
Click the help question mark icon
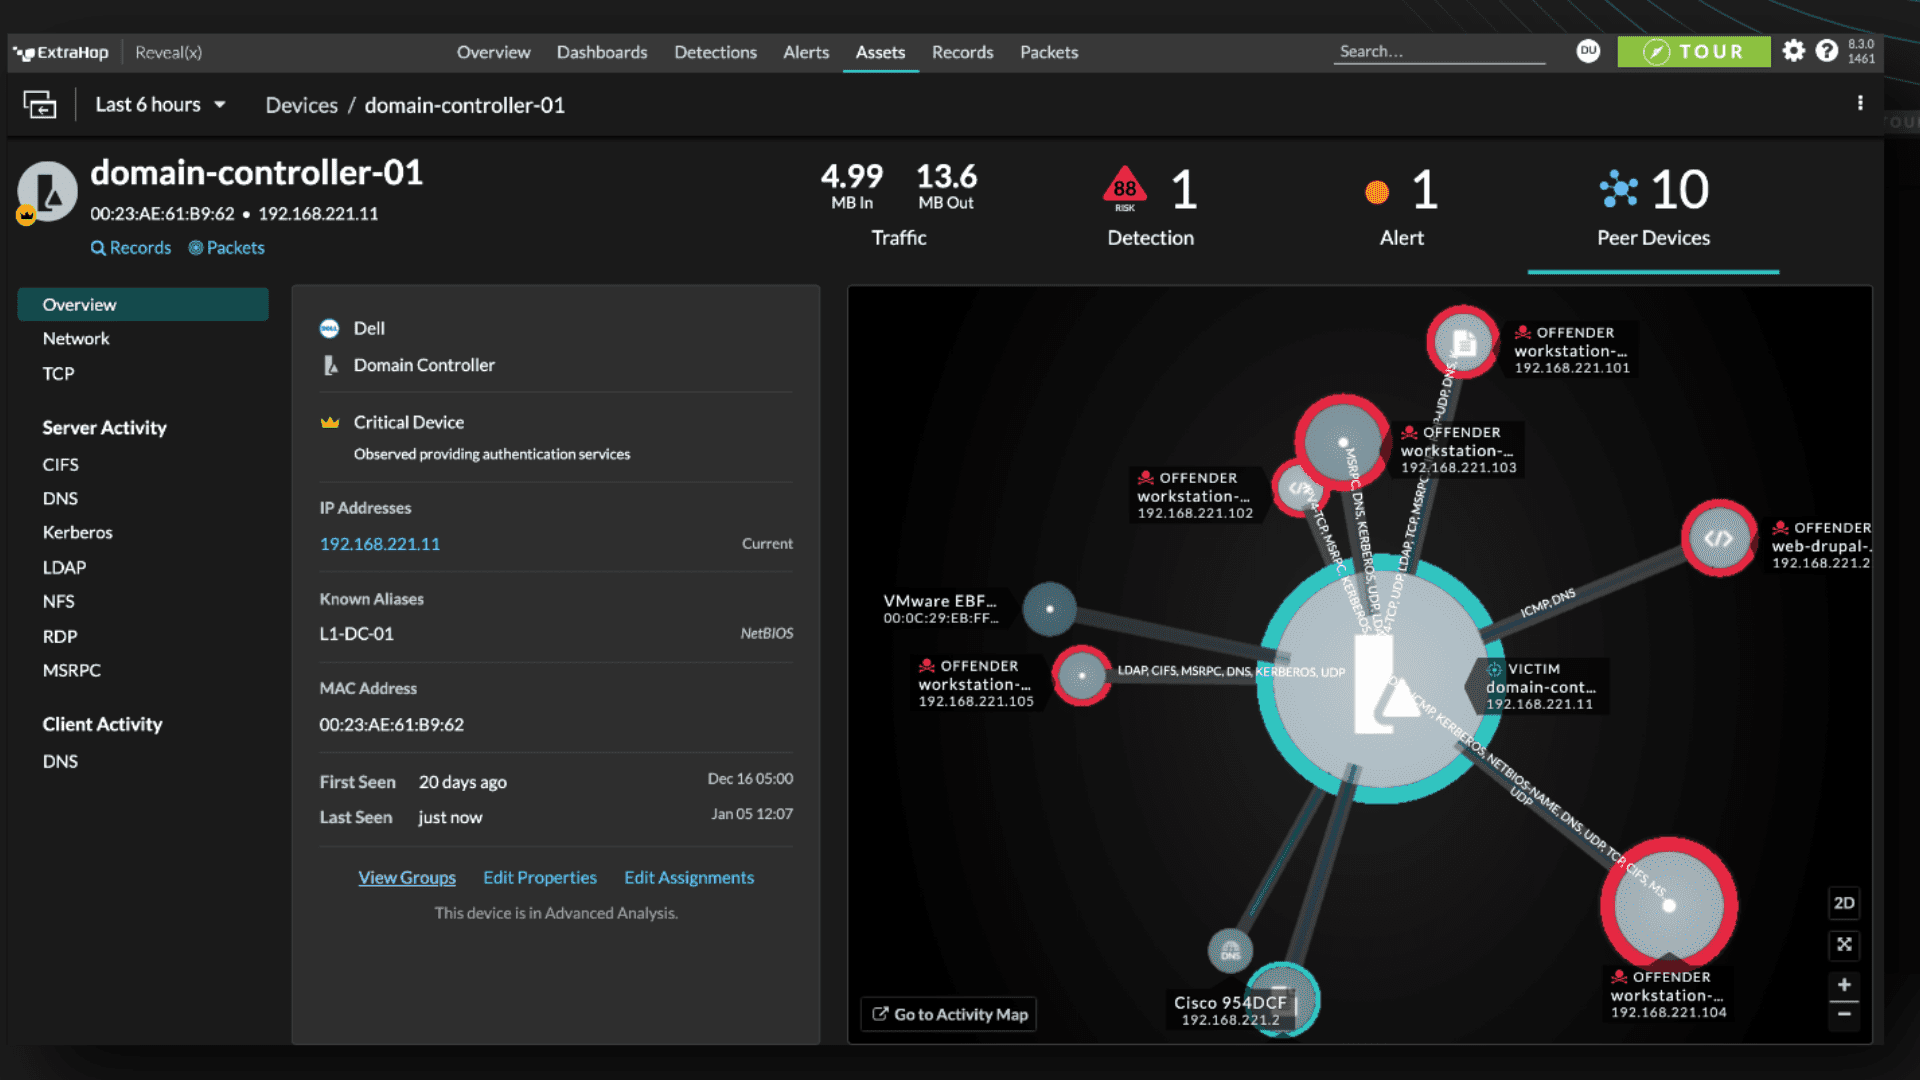click(x=1826, y=51)
